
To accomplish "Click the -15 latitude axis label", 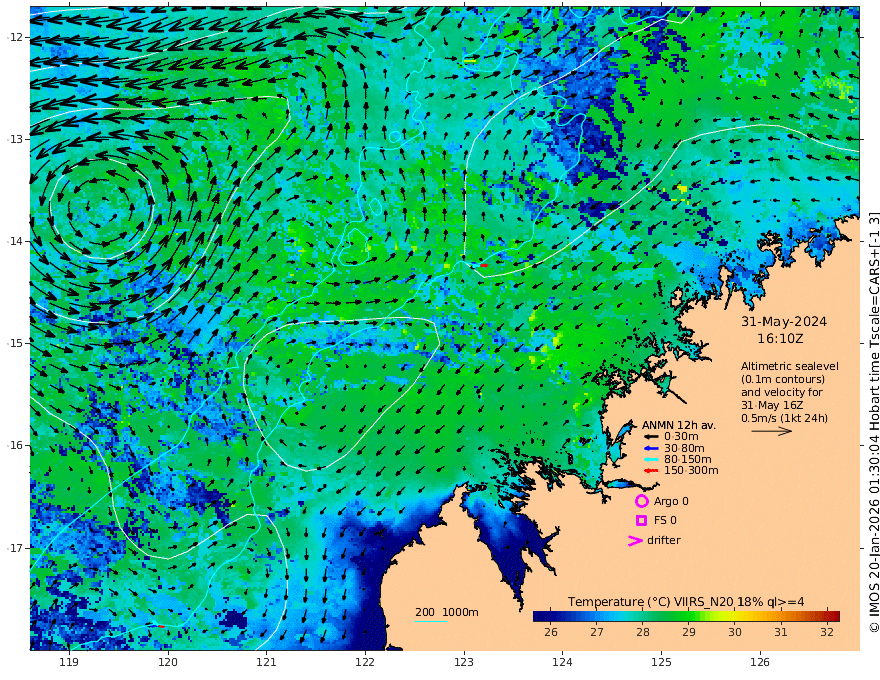I will click(15, 343).
